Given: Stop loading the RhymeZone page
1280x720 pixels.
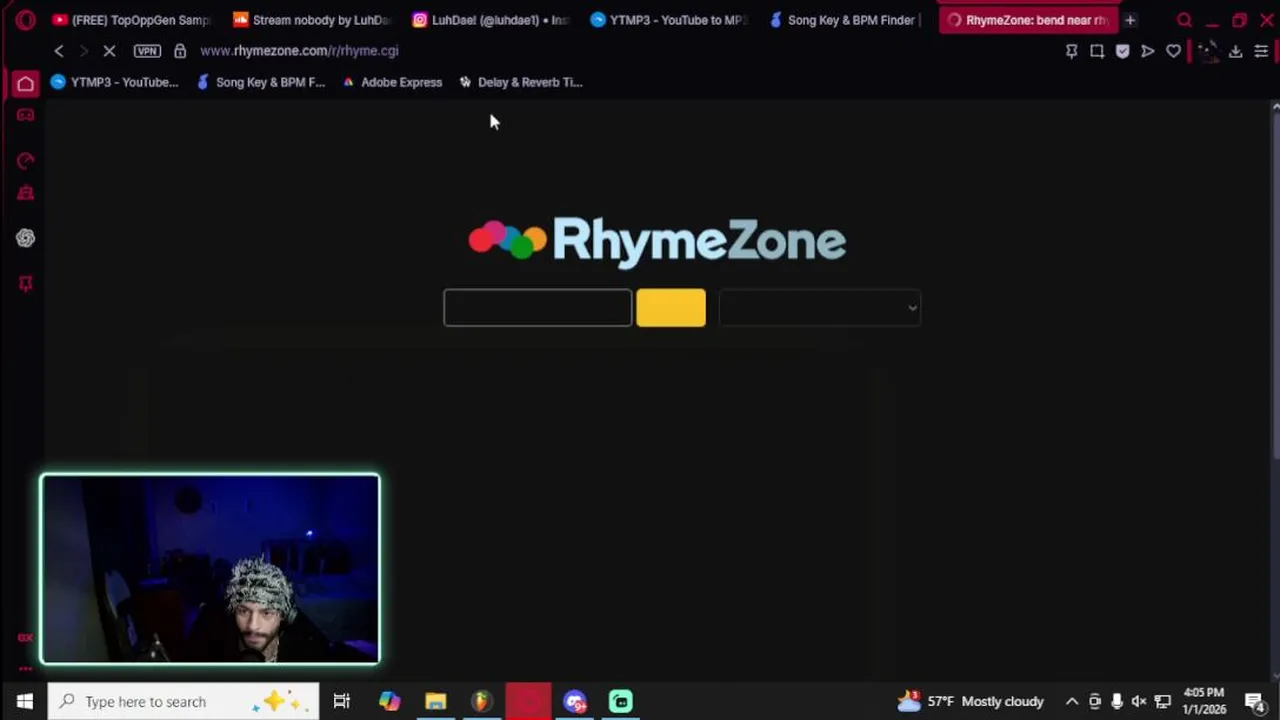Looking at the screenshot, I should [109, 50].
